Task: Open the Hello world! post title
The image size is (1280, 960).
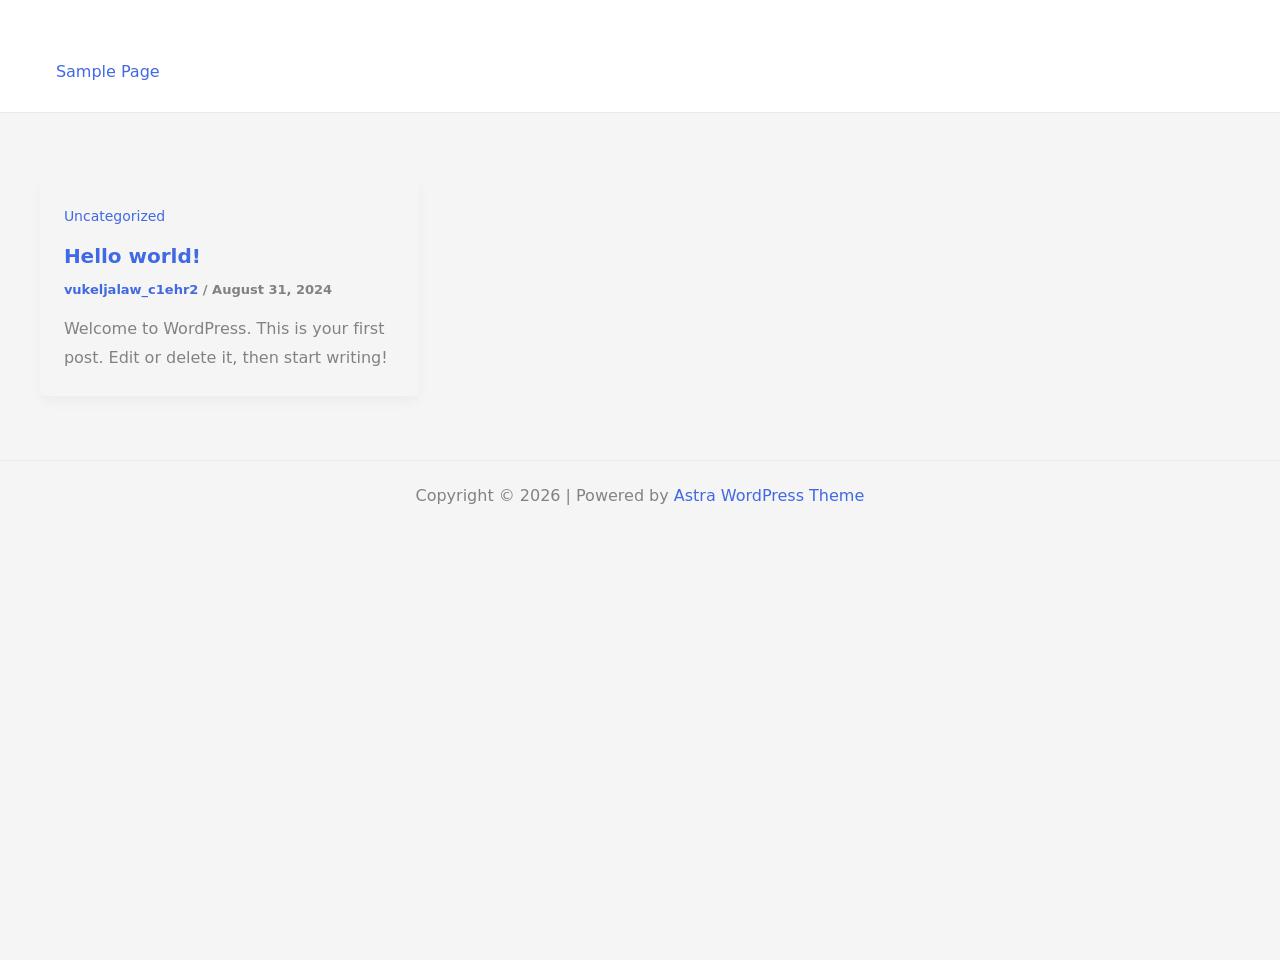Action: tap(132, 256)
